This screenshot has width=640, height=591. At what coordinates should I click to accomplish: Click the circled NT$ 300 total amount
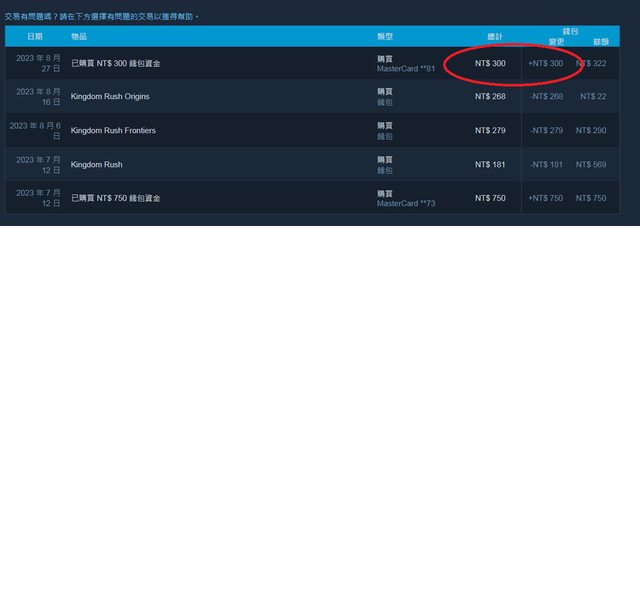pos(490,63)
